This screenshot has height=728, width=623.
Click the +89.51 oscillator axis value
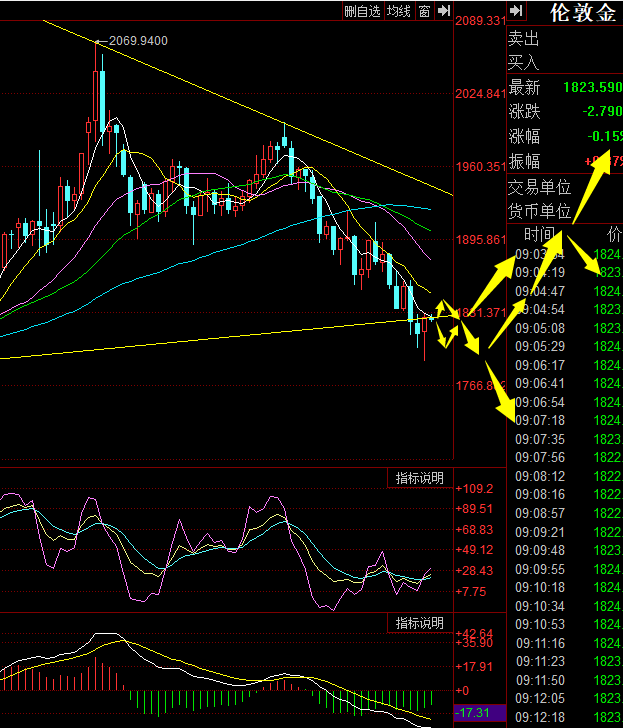474,509
